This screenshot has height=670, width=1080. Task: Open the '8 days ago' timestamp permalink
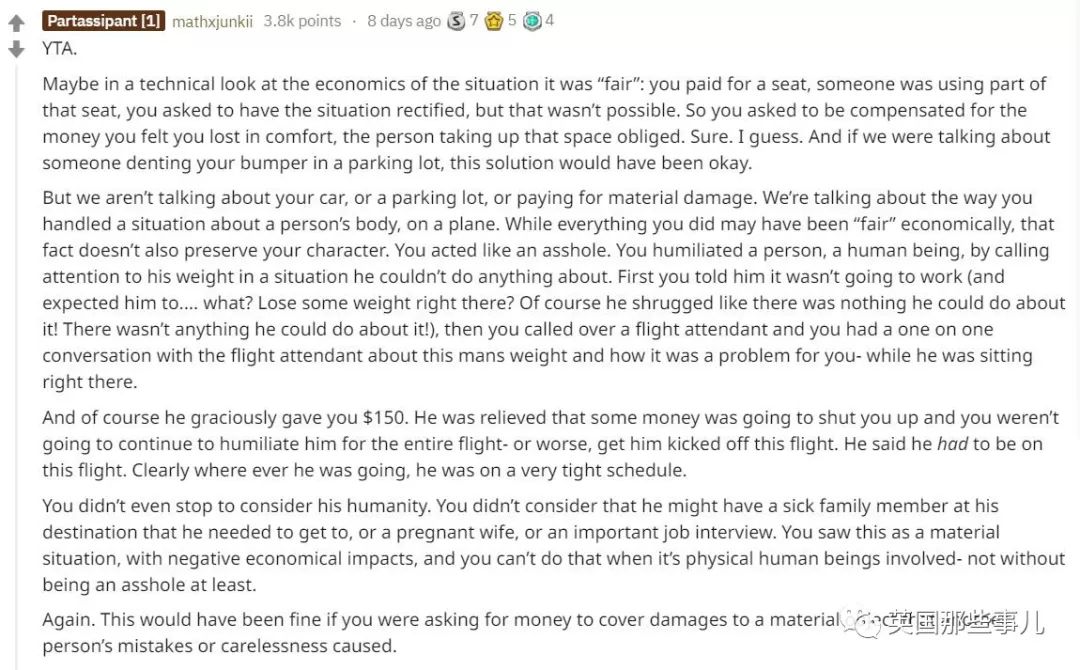click(403, 21)
